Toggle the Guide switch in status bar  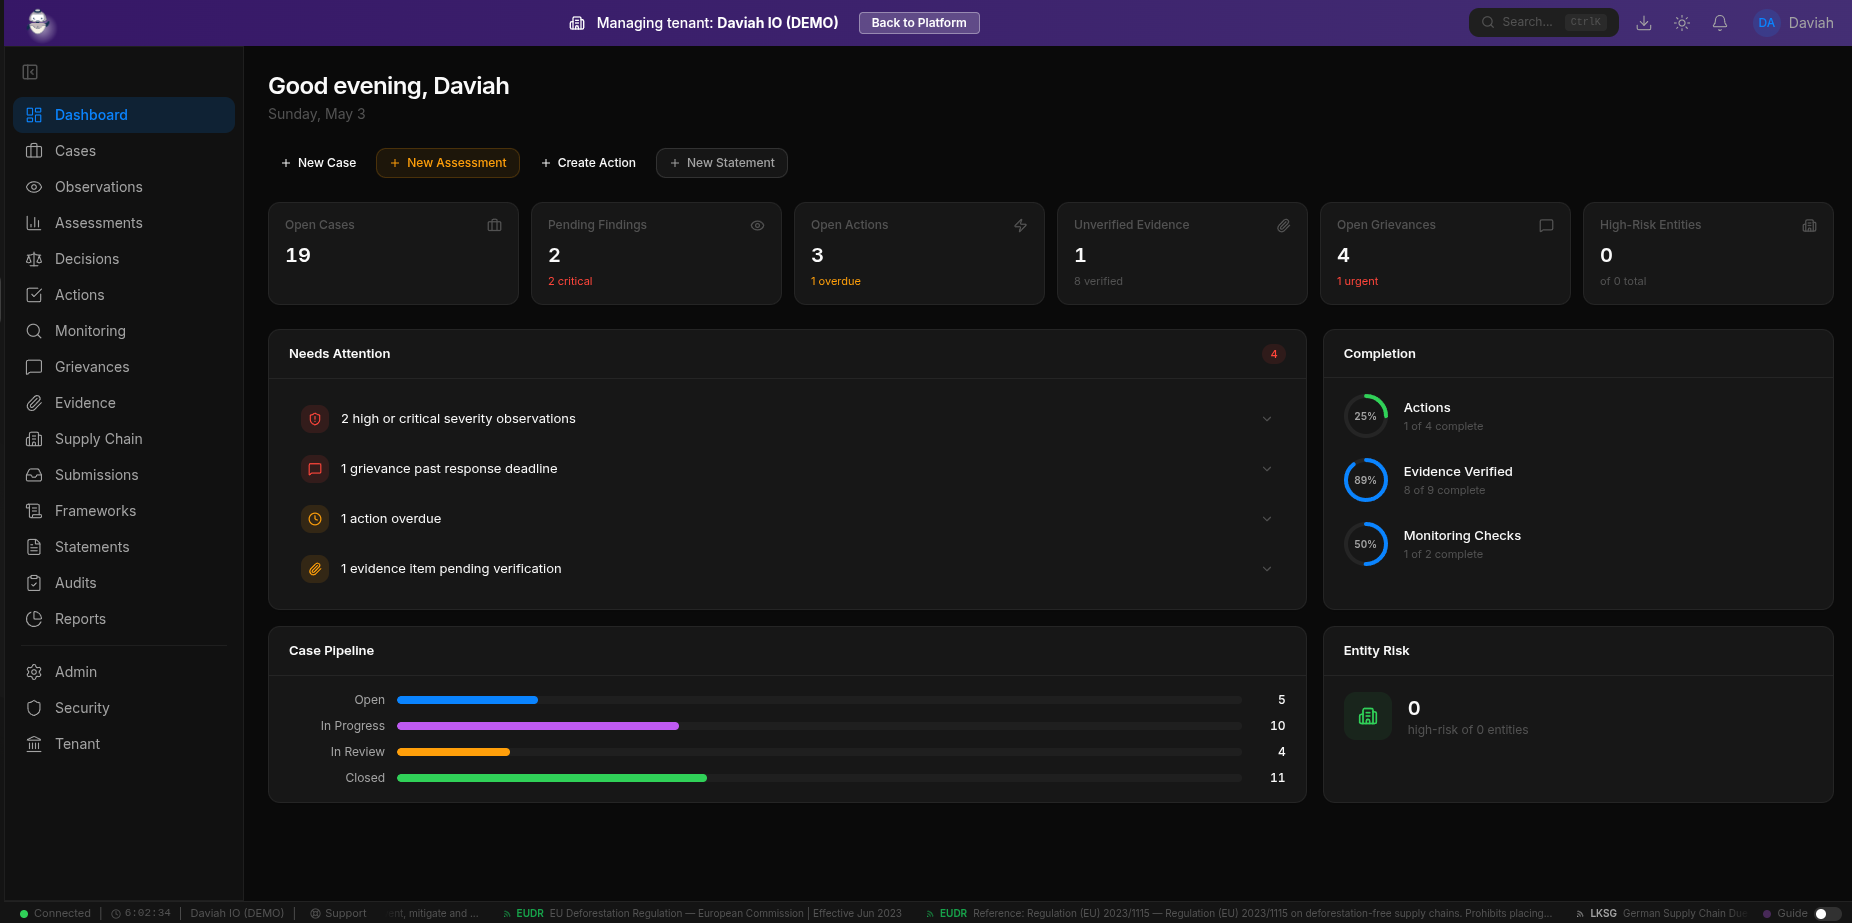pyautogui.click(x=1827, y=913)
